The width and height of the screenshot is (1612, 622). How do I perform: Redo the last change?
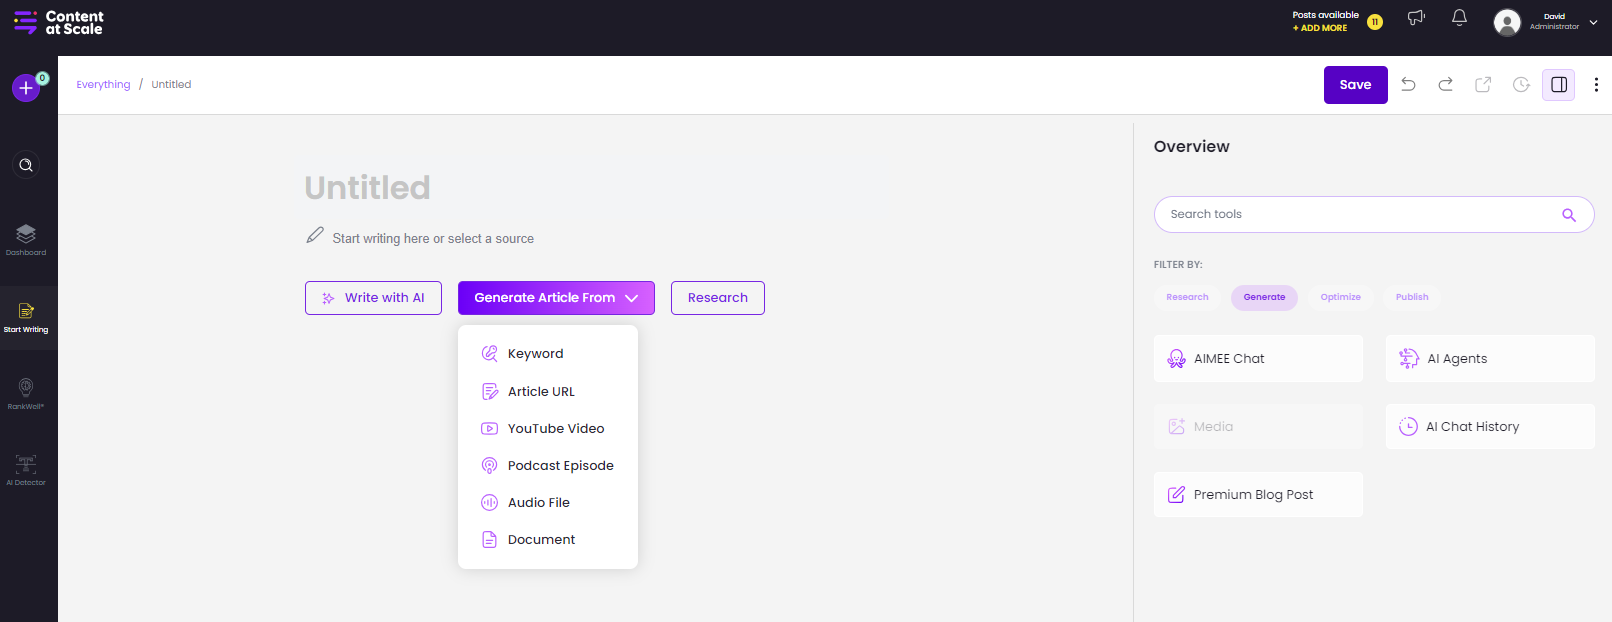[x=1445, y=85]
